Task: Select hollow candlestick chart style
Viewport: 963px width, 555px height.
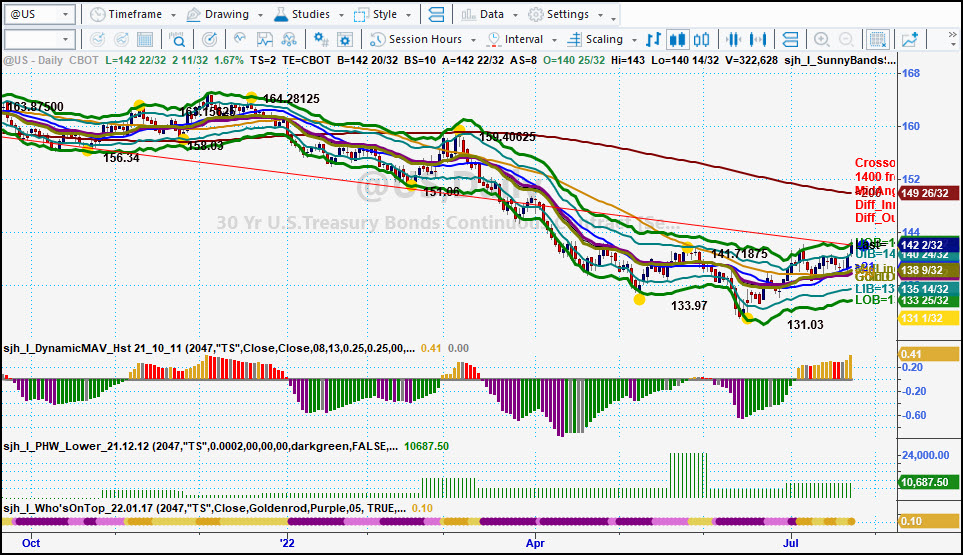Action: (701, 39)
